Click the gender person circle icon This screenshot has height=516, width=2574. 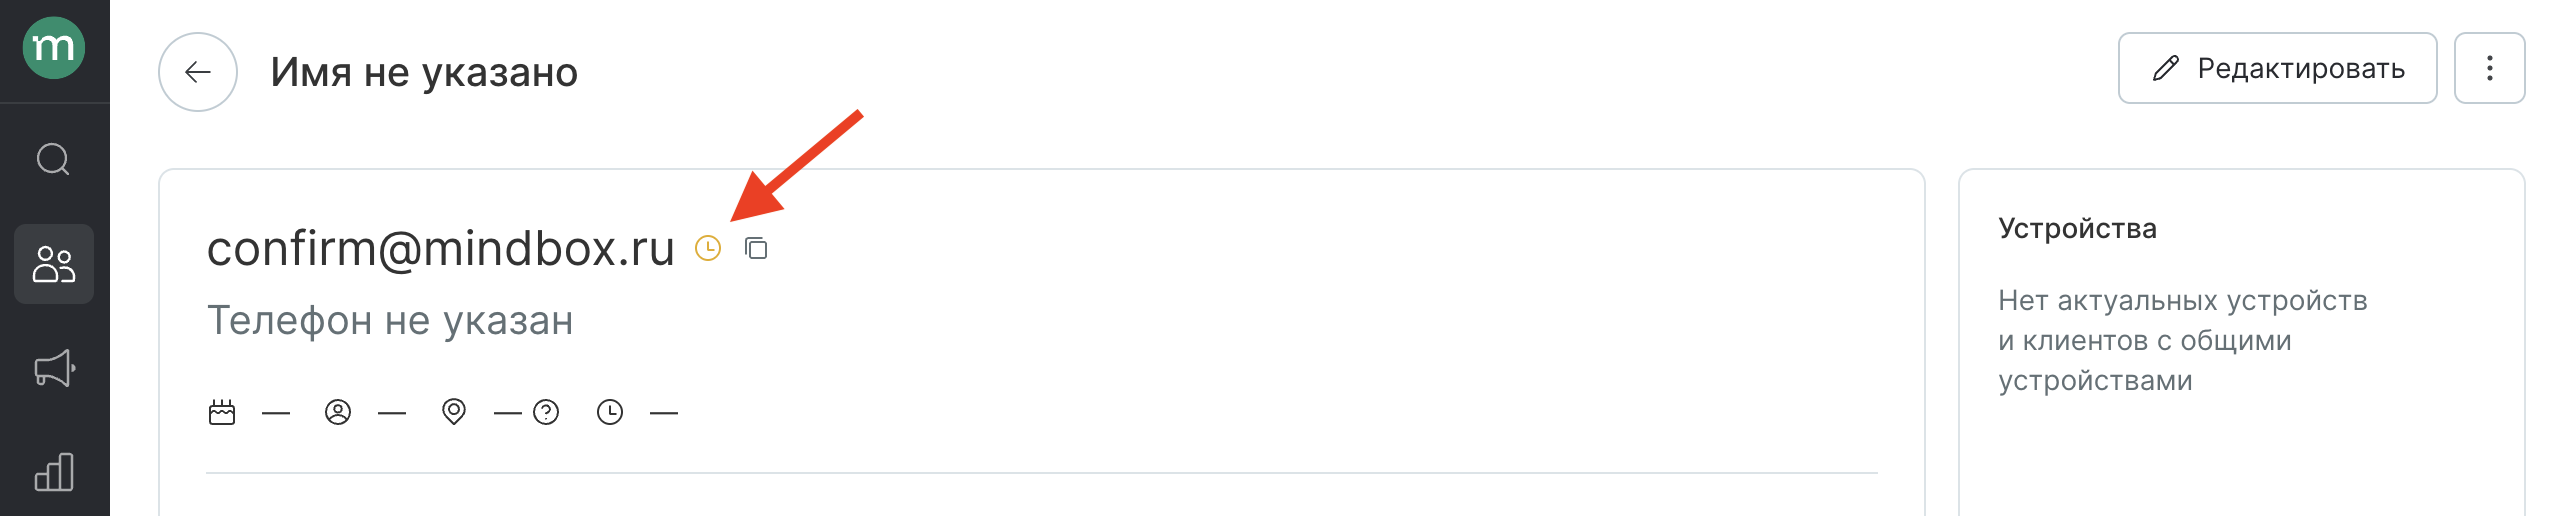[x=338, y=412]
